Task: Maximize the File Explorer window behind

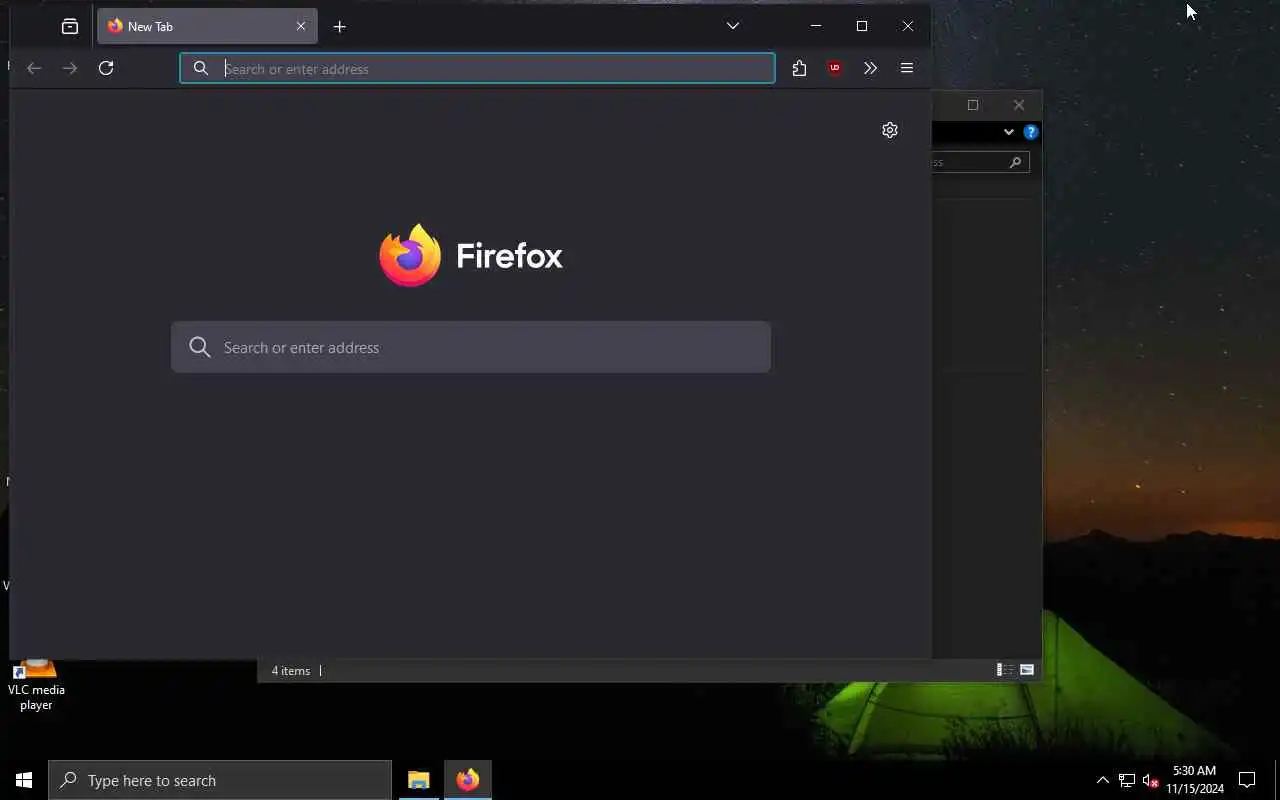Action: pyautogui.click(x=973, y=105)
